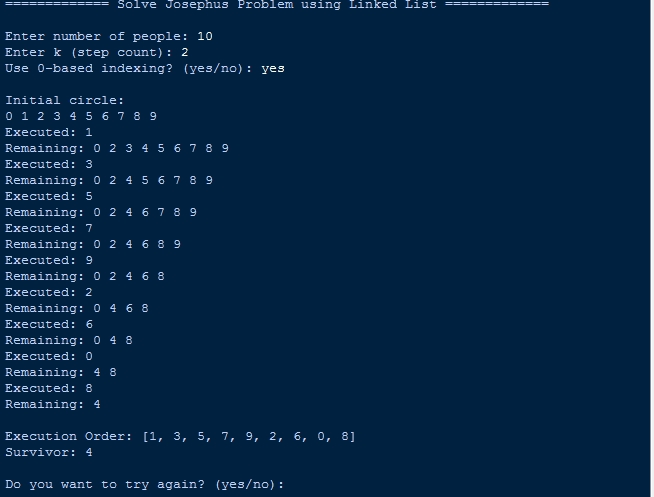This screenshot has width=654, height=497.
Task: Click the 'Executed: 5' line
Action: click(49, 196)
